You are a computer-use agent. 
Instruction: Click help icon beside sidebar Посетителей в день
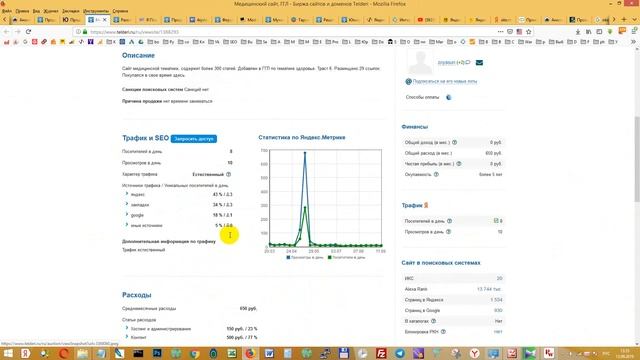point(449,221)
